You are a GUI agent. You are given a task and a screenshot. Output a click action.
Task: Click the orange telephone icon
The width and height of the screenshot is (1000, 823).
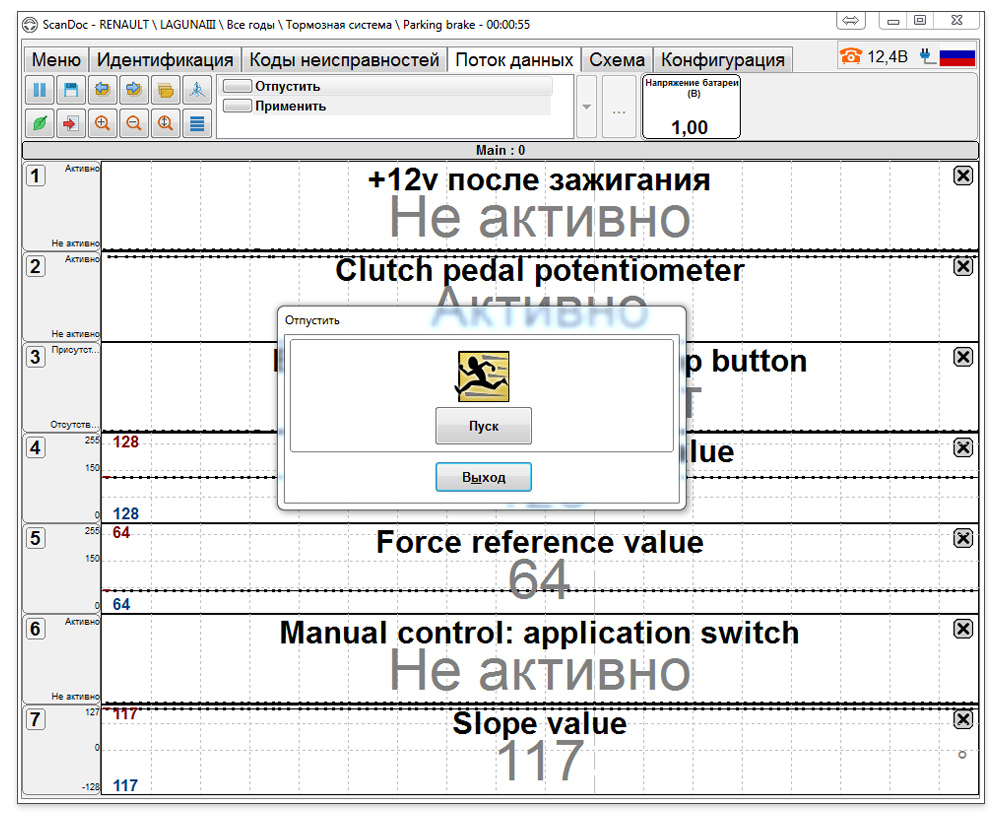pos(851,57)
